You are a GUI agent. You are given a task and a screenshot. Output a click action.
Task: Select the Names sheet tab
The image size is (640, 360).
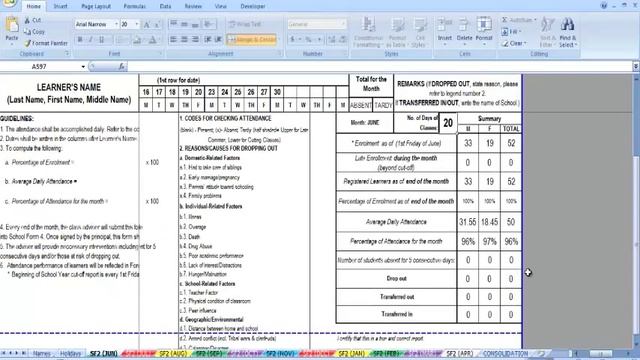41,353
